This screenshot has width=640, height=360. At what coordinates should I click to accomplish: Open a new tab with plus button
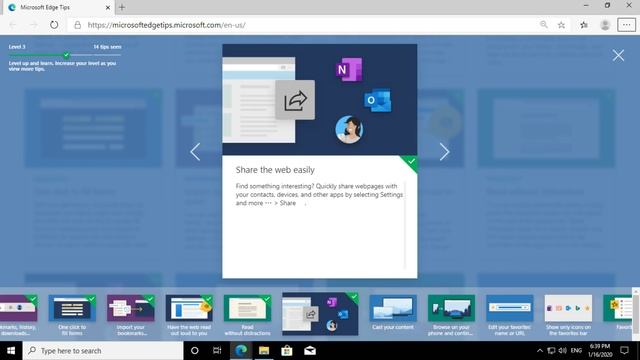122,7
